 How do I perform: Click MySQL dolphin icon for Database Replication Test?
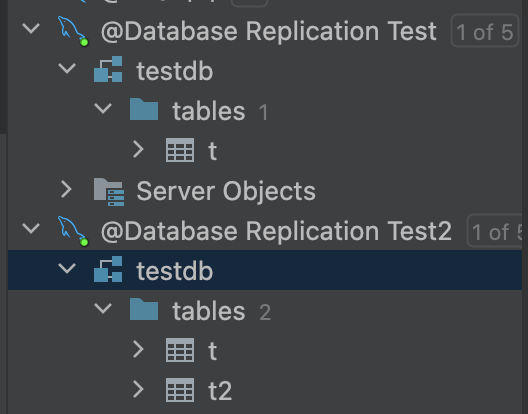coord(72,31)
